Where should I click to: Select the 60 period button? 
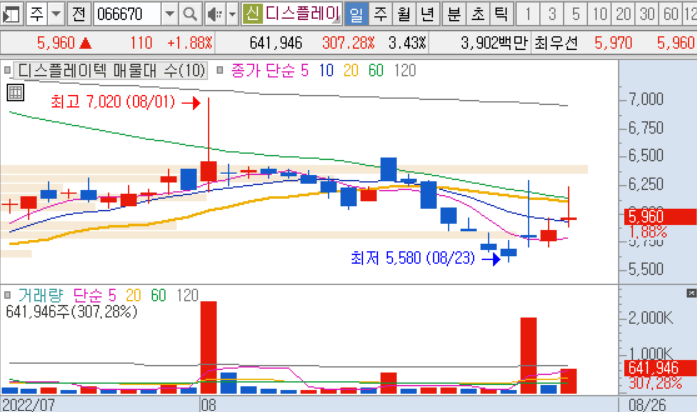(670, 14)
